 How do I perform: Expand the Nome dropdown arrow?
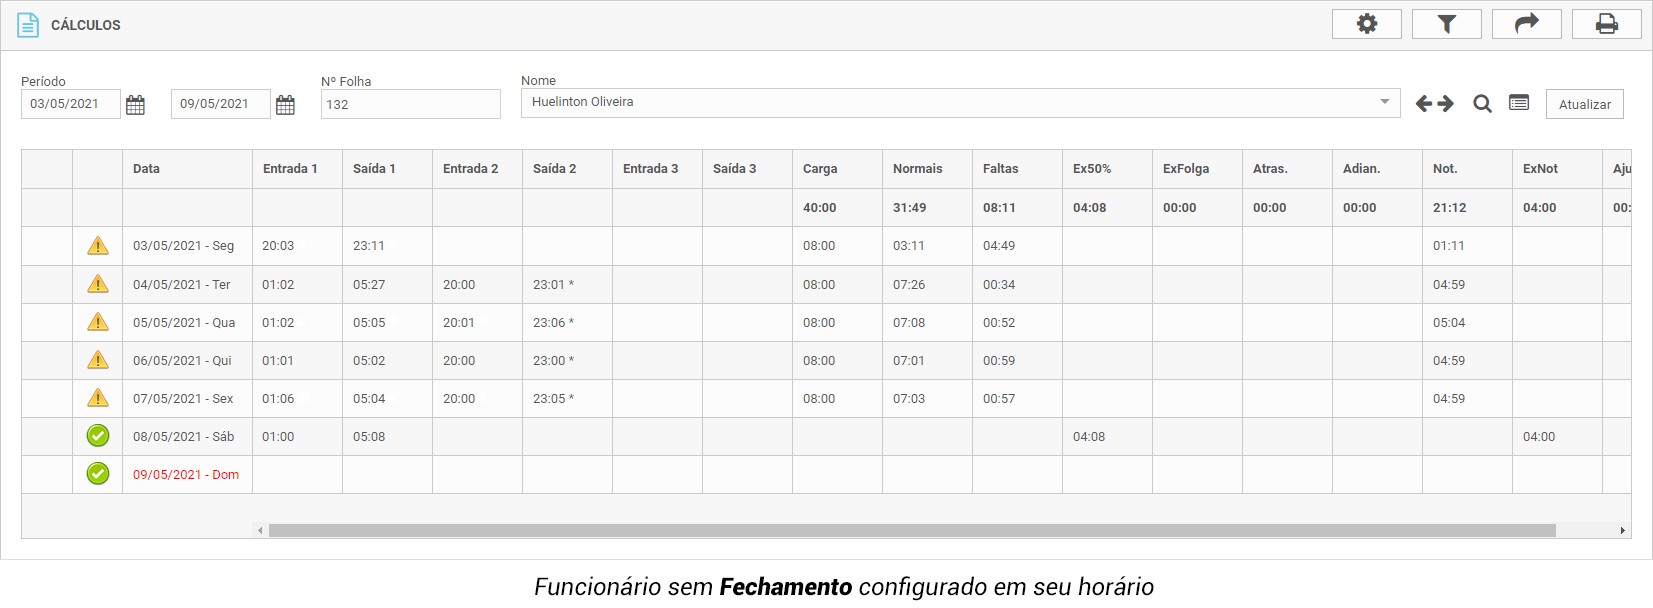[1385, 102]
